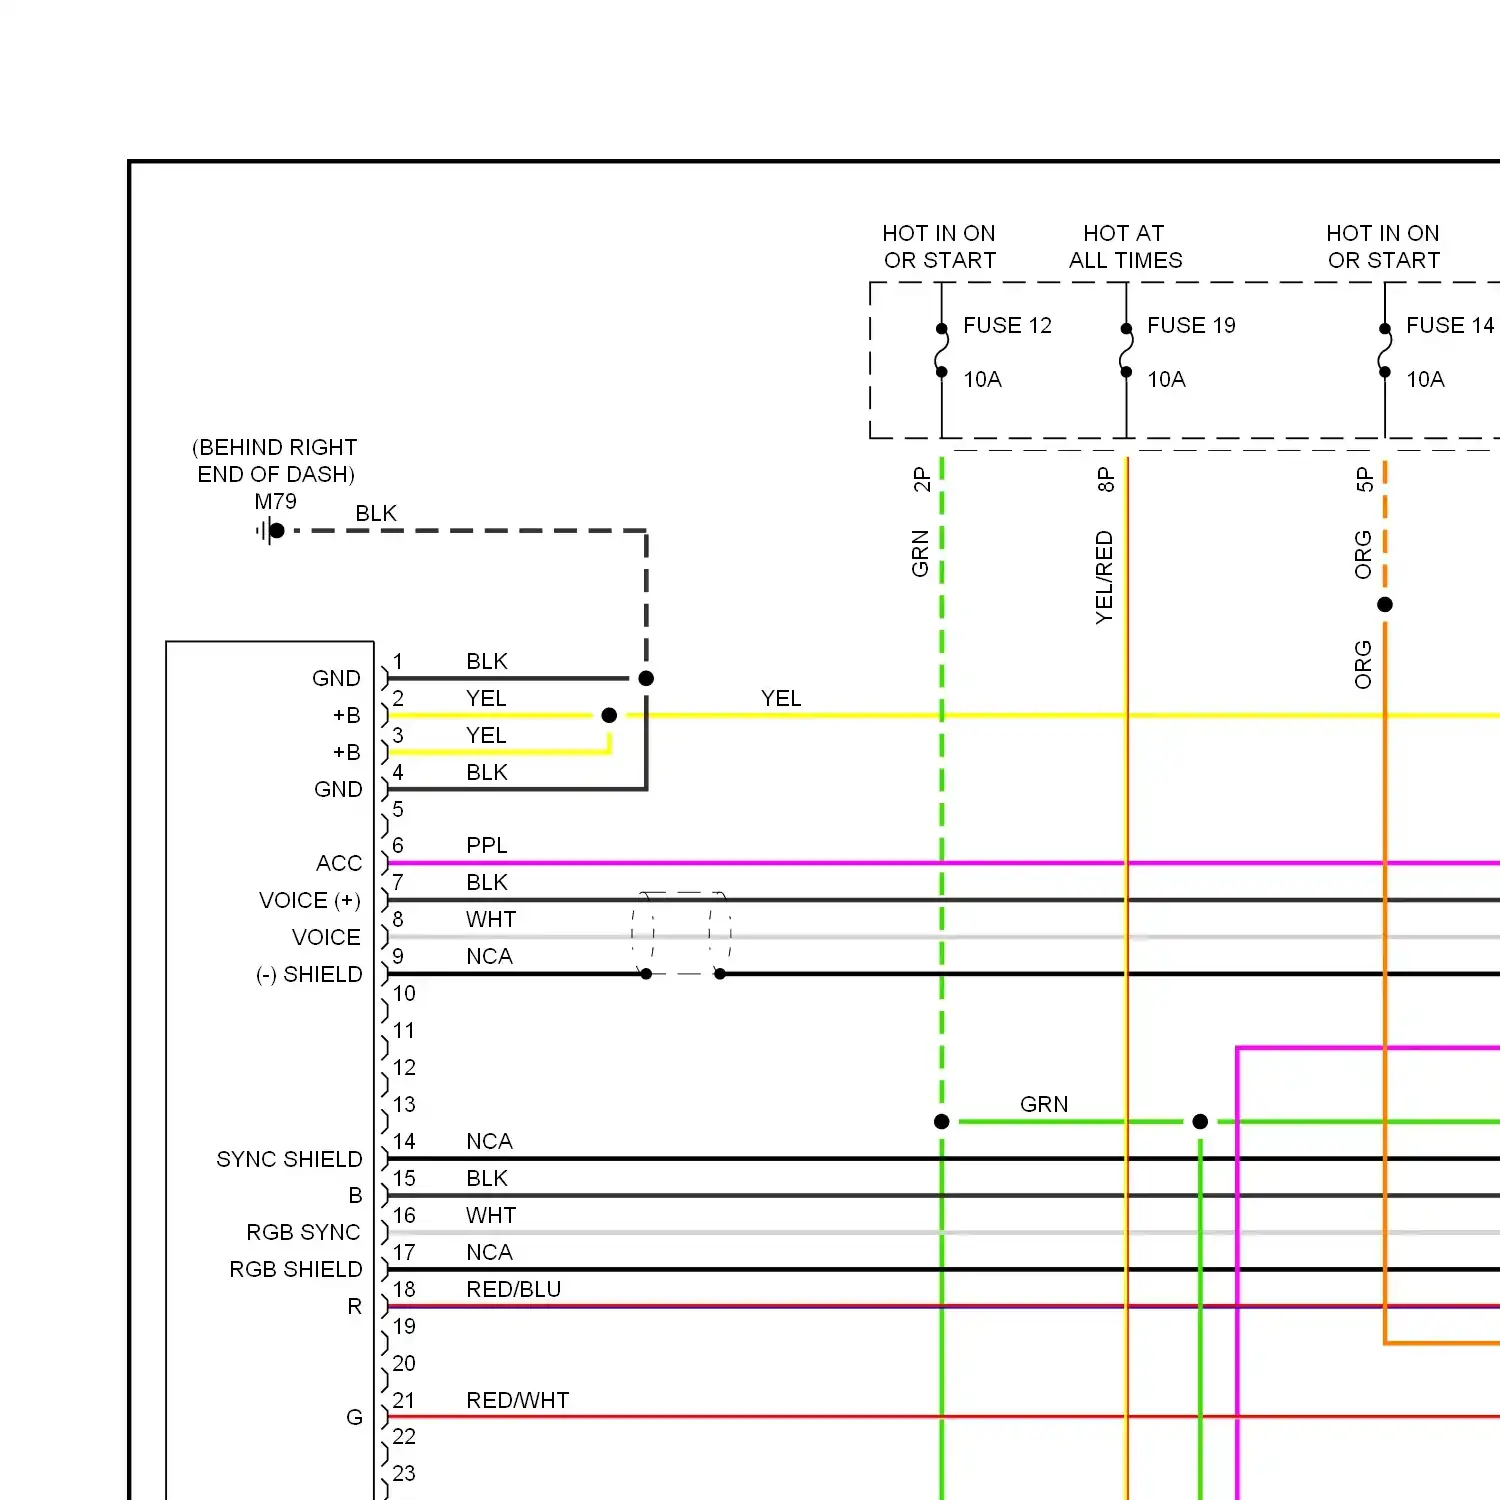
Task: Select the RED/WHT wire label
Action: point(518,1400)
